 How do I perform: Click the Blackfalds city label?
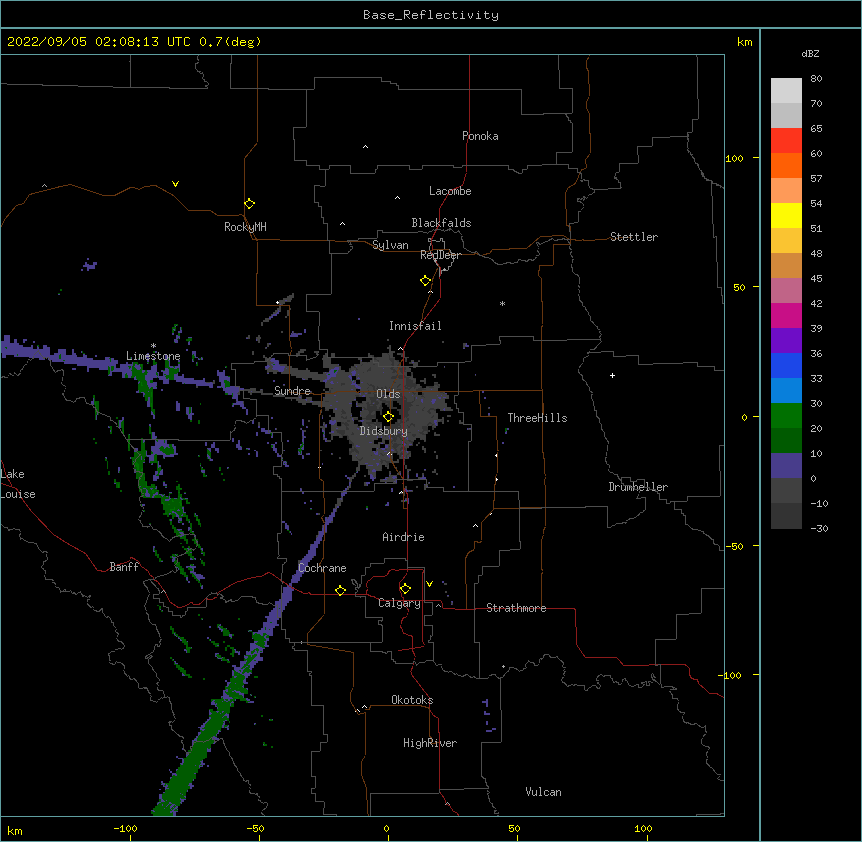[441, 223]
